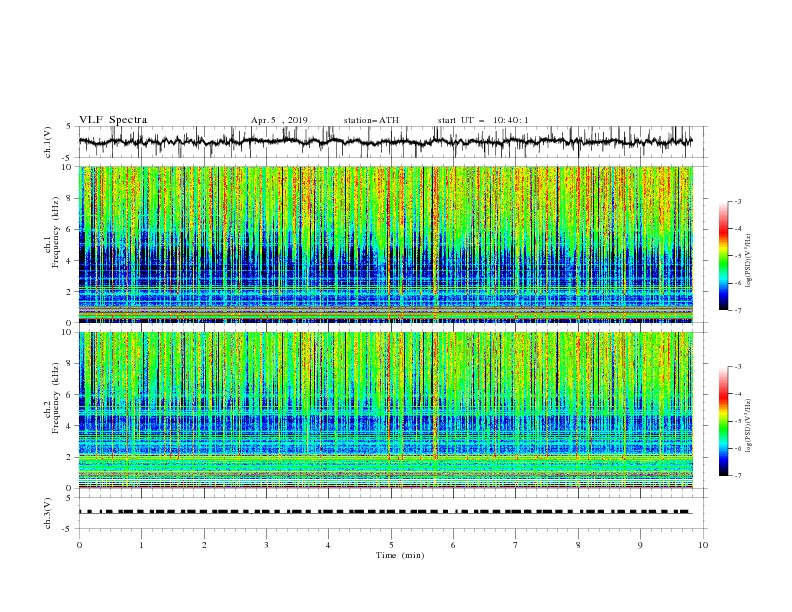Click the time axis tick label "7"
Screen dimensions: 792x612
[516, 545]
